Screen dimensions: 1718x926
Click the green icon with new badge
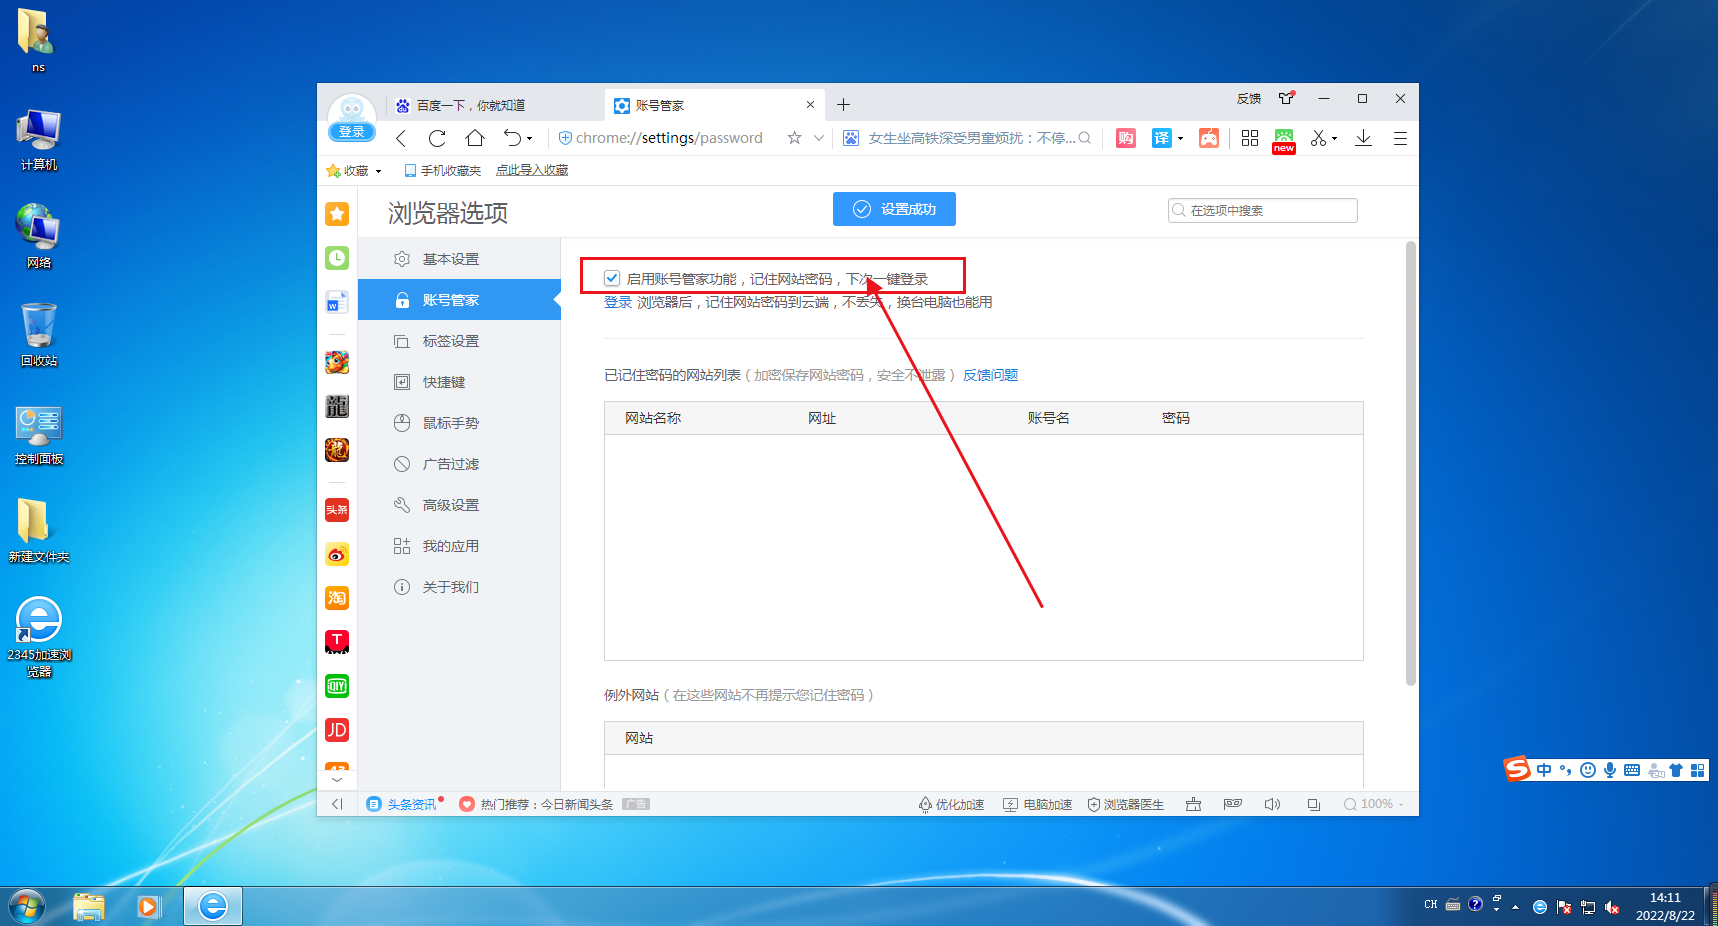(1284, 140)
